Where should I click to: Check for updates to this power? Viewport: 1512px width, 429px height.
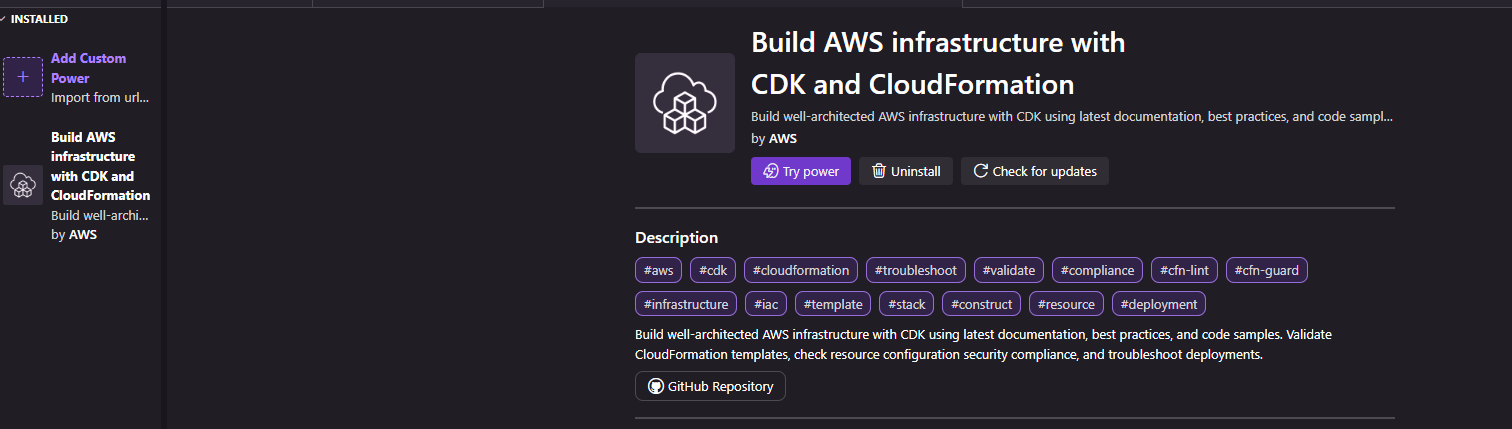[1035, 171]
